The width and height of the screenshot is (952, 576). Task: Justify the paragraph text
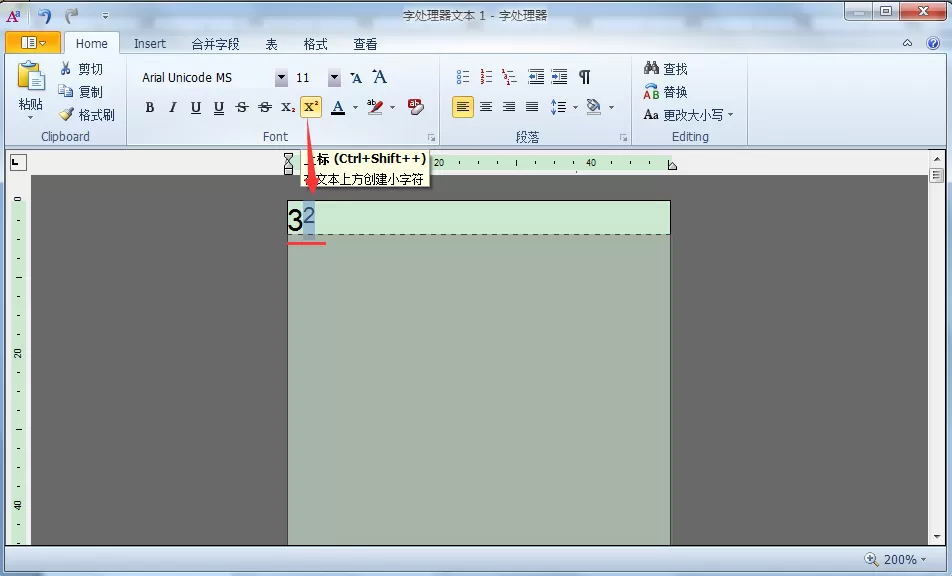pyautogui.click(x=532, y=107)
